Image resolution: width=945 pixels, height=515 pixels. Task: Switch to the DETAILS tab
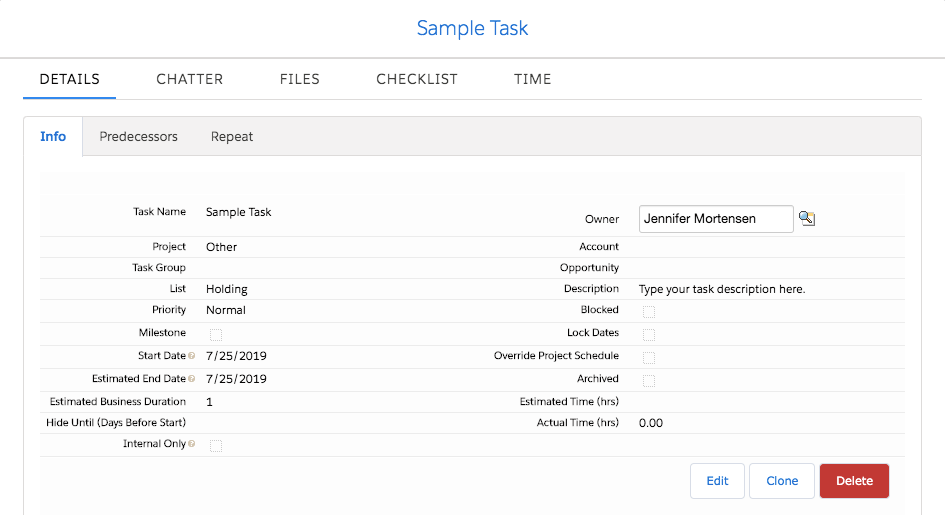69,79
